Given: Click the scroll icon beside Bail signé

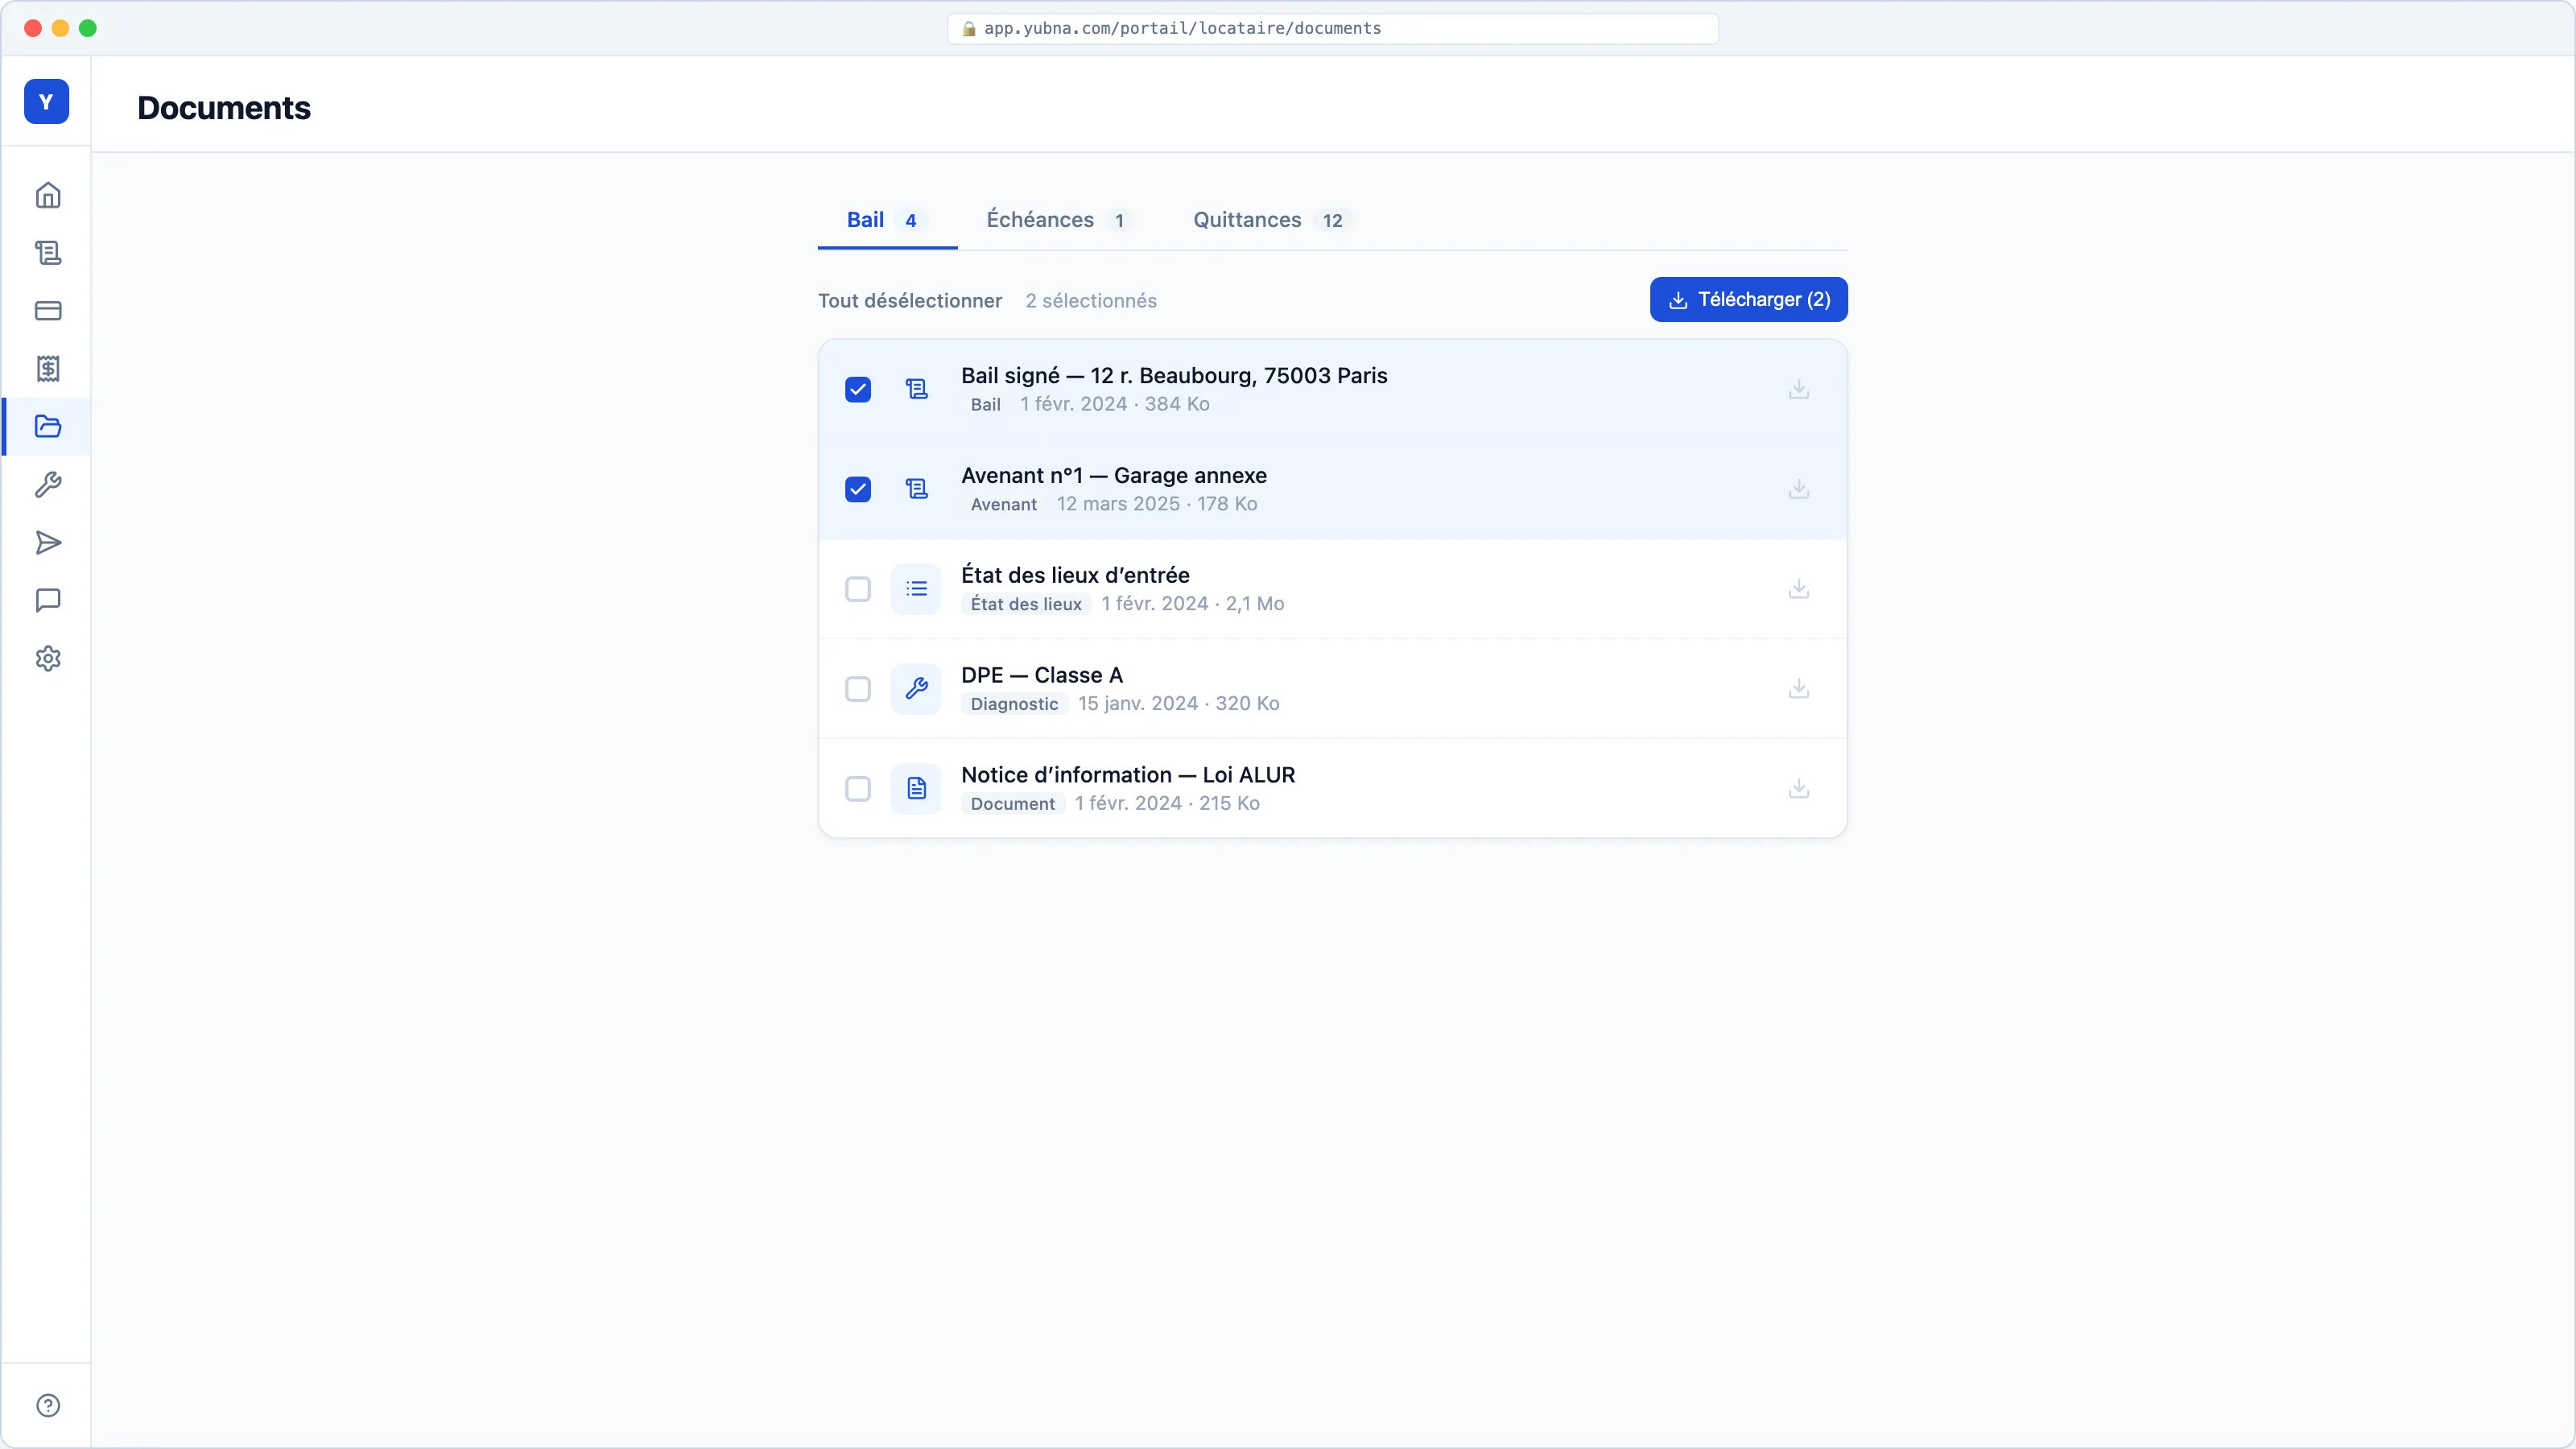Looking at the screenshot, I should tap(916, 389).
